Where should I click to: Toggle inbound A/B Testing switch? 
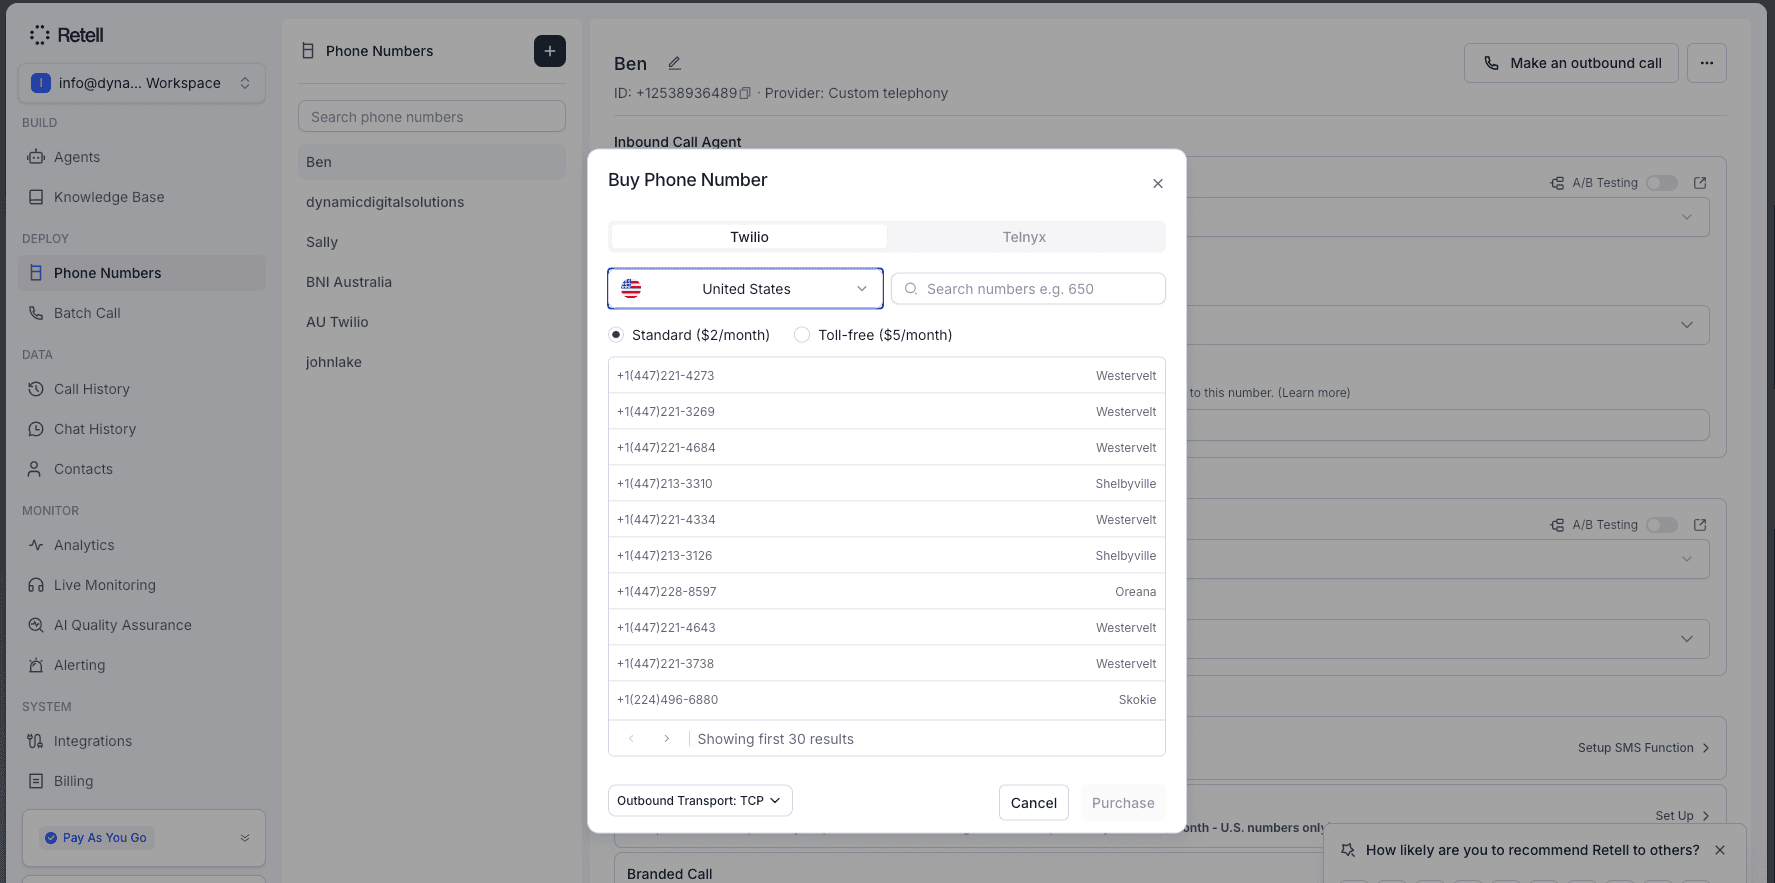pos(1662,183)
